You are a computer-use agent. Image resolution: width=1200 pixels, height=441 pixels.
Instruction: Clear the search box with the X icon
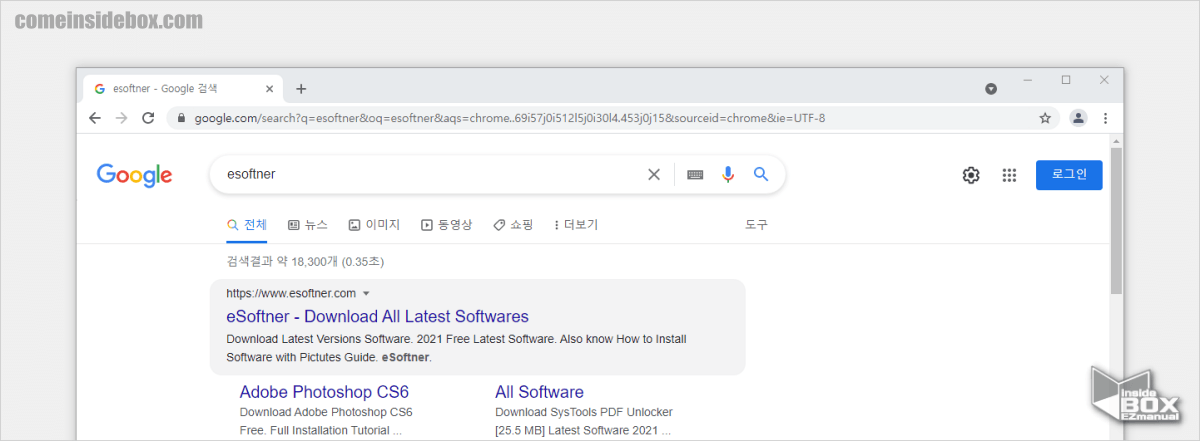(654, 174)
